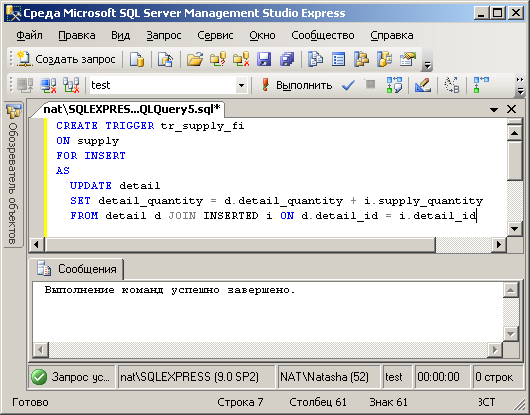Maximize the Management Studio window

pos(497,13)
